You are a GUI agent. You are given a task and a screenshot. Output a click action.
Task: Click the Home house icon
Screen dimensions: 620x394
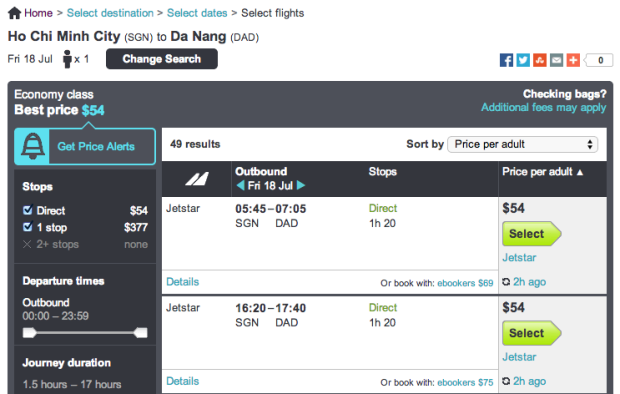(15, 13)
